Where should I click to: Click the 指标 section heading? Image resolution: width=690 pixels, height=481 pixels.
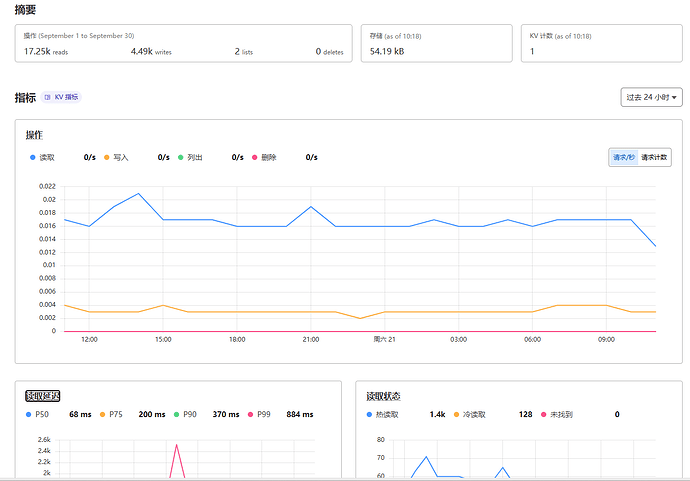(25, 97)
